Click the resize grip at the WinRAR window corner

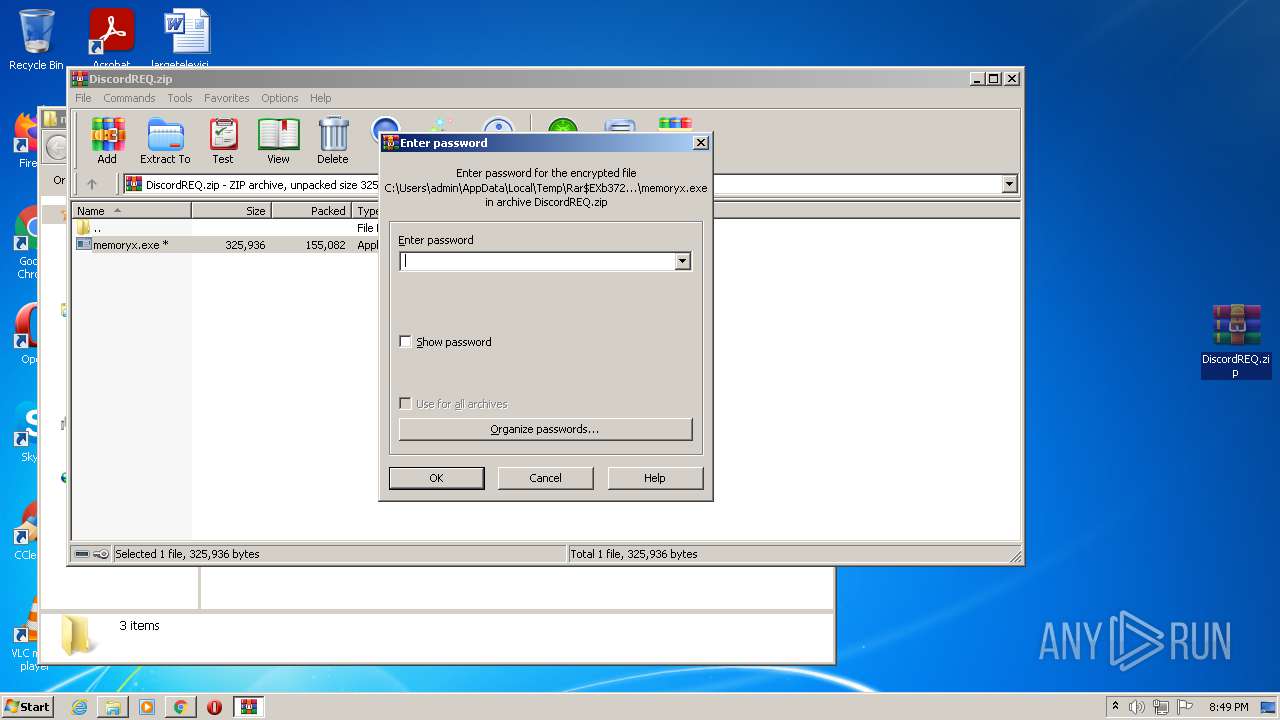1015,556
